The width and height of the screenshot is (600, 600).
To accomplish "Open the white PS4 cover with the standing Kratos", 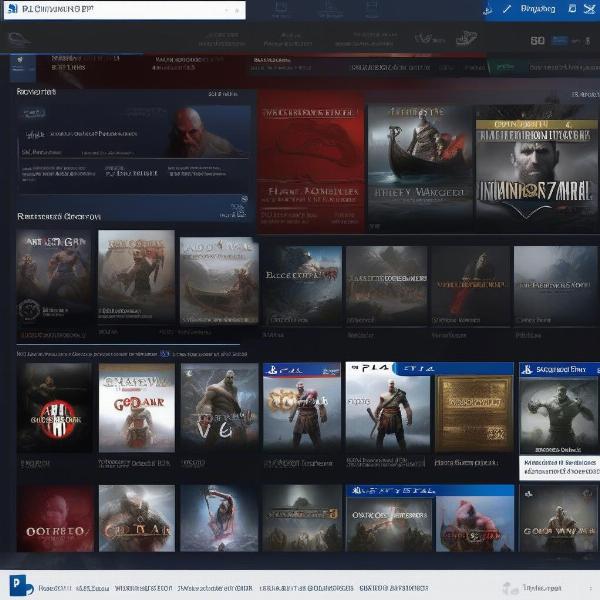I will tap(388, 407).
